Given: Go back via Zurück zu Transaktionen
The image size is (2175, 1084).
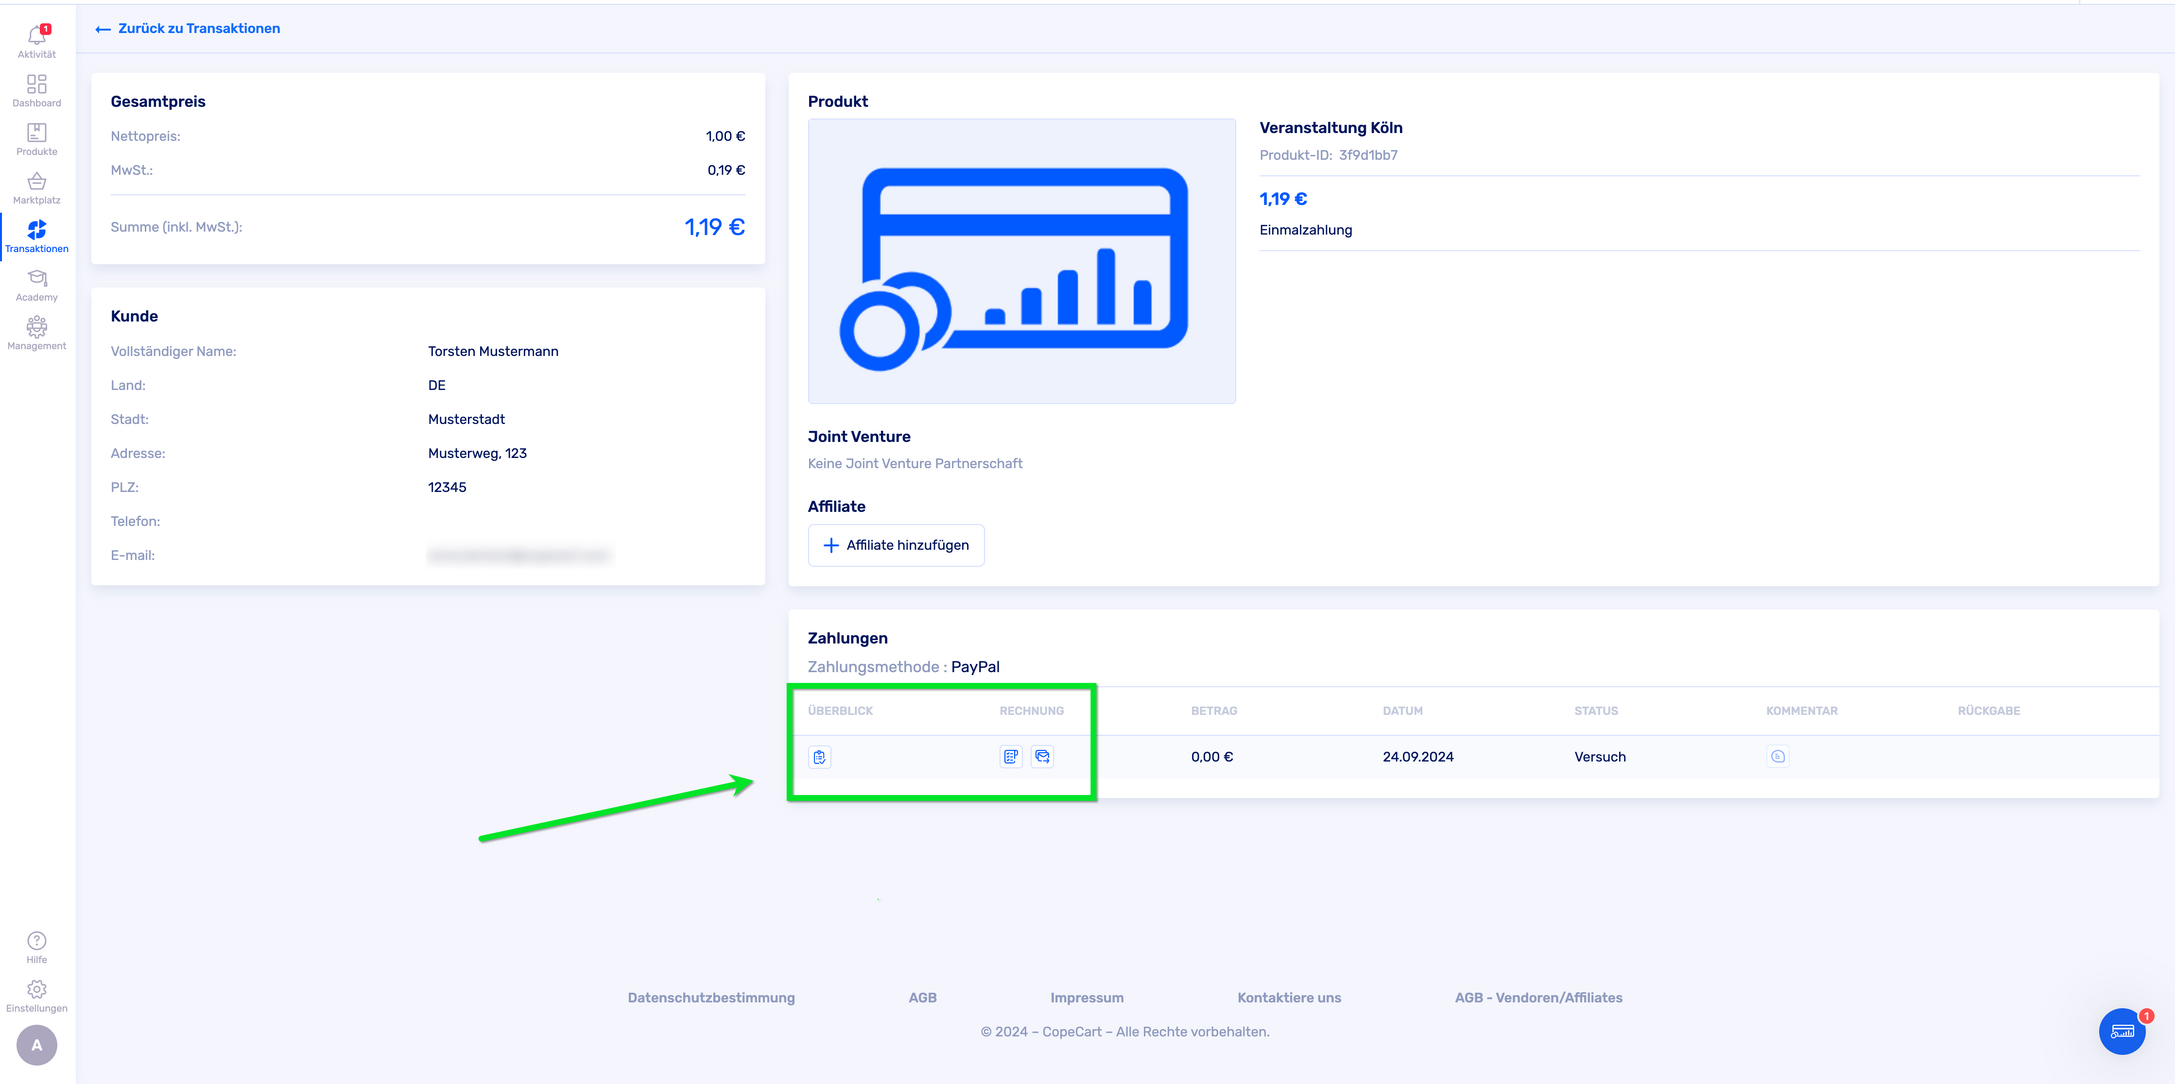Looking at the screenshot, I should point(188,28).
